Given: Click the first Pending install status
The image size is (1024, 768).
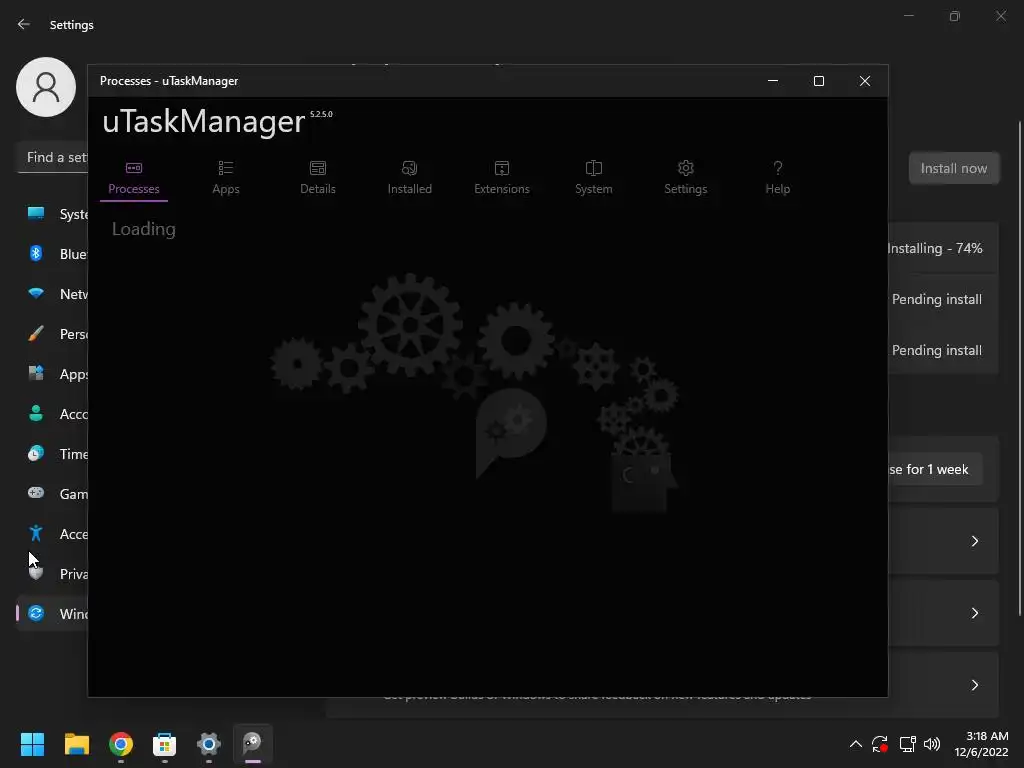Looking at the screenshot, I should coord(936,299).
